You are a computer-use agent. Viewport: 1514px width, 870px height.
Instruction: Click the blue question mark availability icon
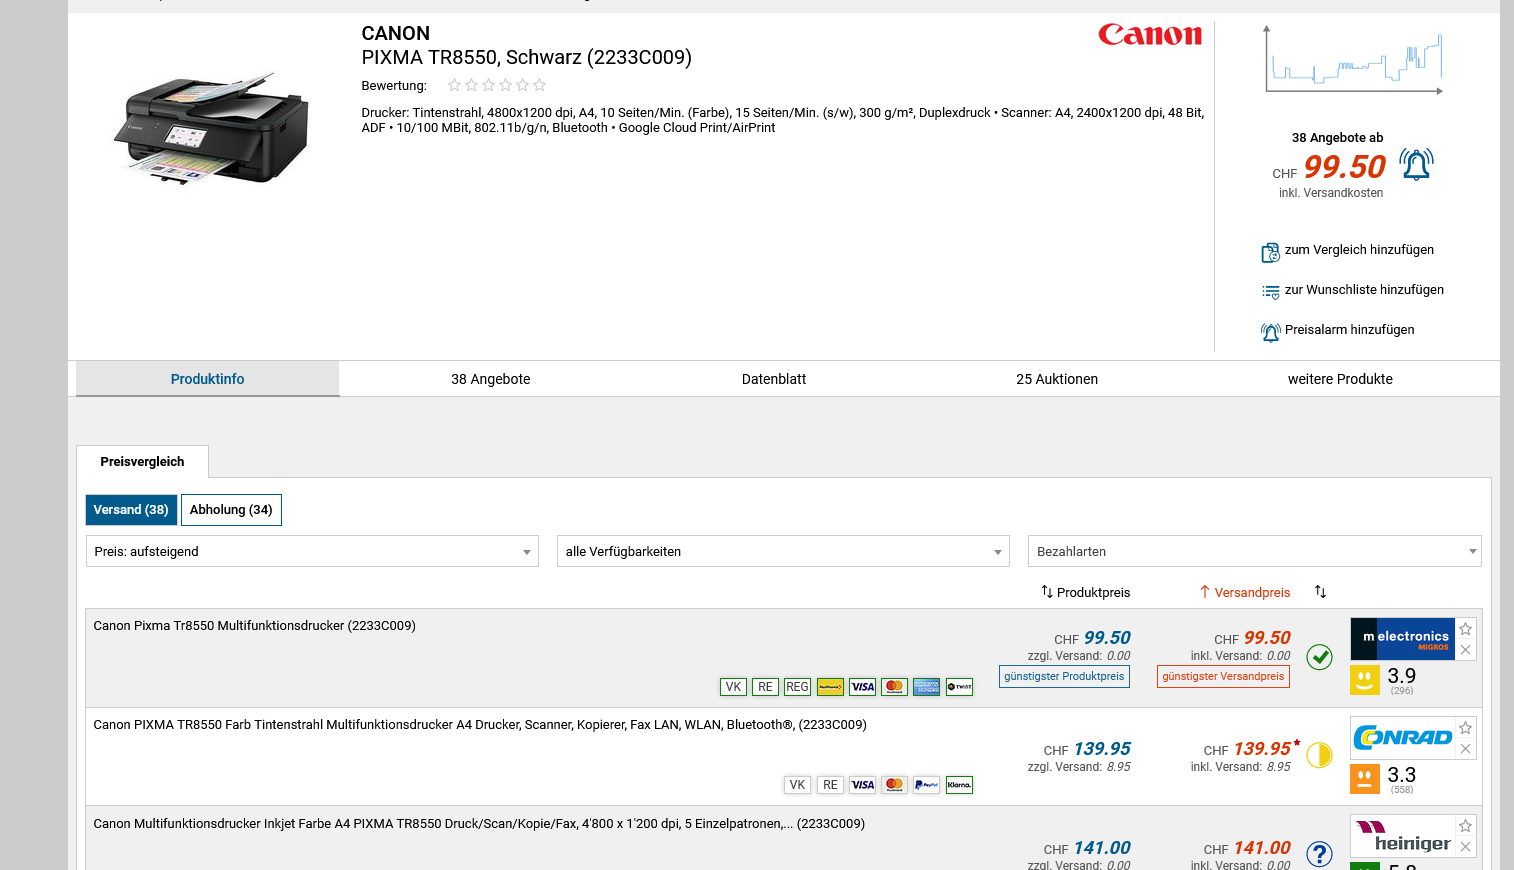point(1320,854)
